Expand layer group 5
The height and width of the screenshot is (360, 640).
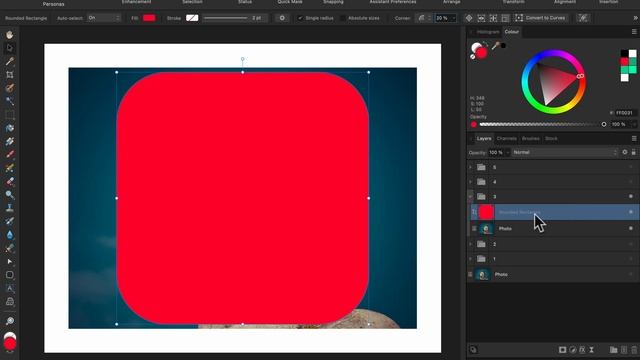(471, 167)
